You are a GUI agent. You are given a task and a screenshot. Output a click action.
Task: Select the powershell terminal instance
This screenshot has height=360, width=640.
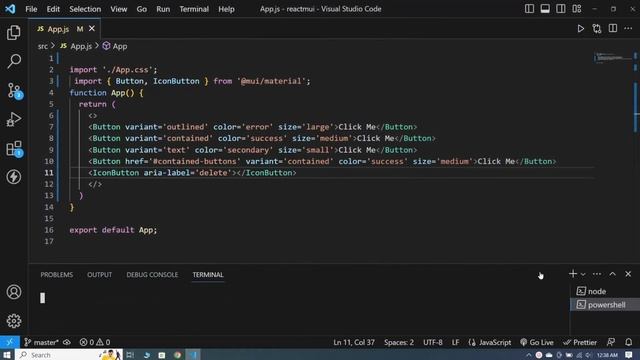tap(604, 304)
